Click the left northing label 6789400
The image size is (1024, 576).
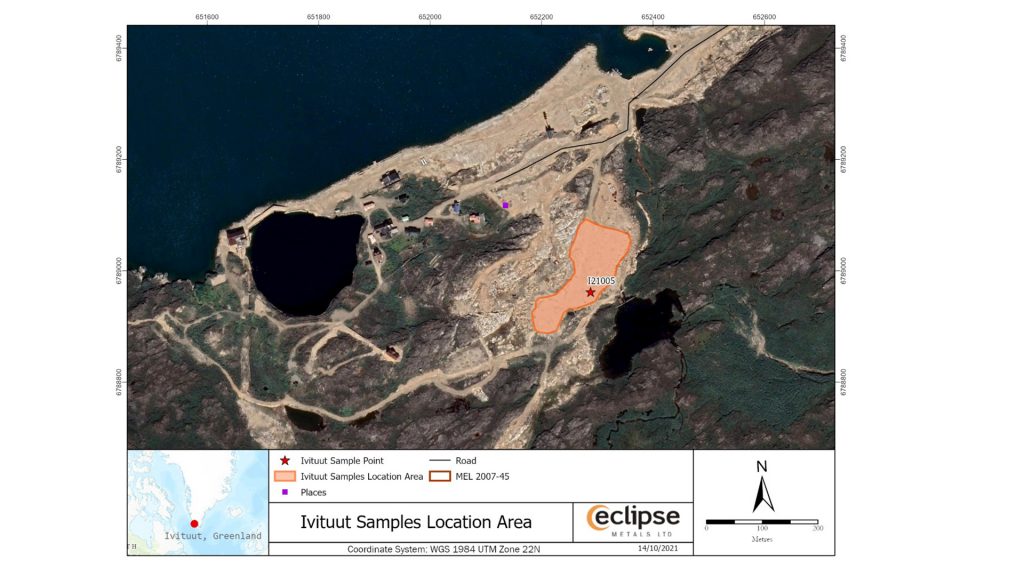point(119,48)
